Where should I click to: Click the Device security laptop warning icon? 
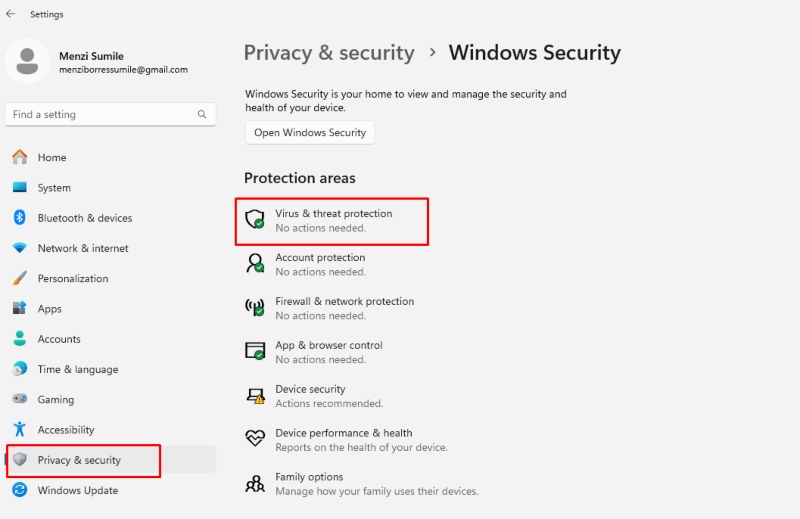tap(255, 396)
